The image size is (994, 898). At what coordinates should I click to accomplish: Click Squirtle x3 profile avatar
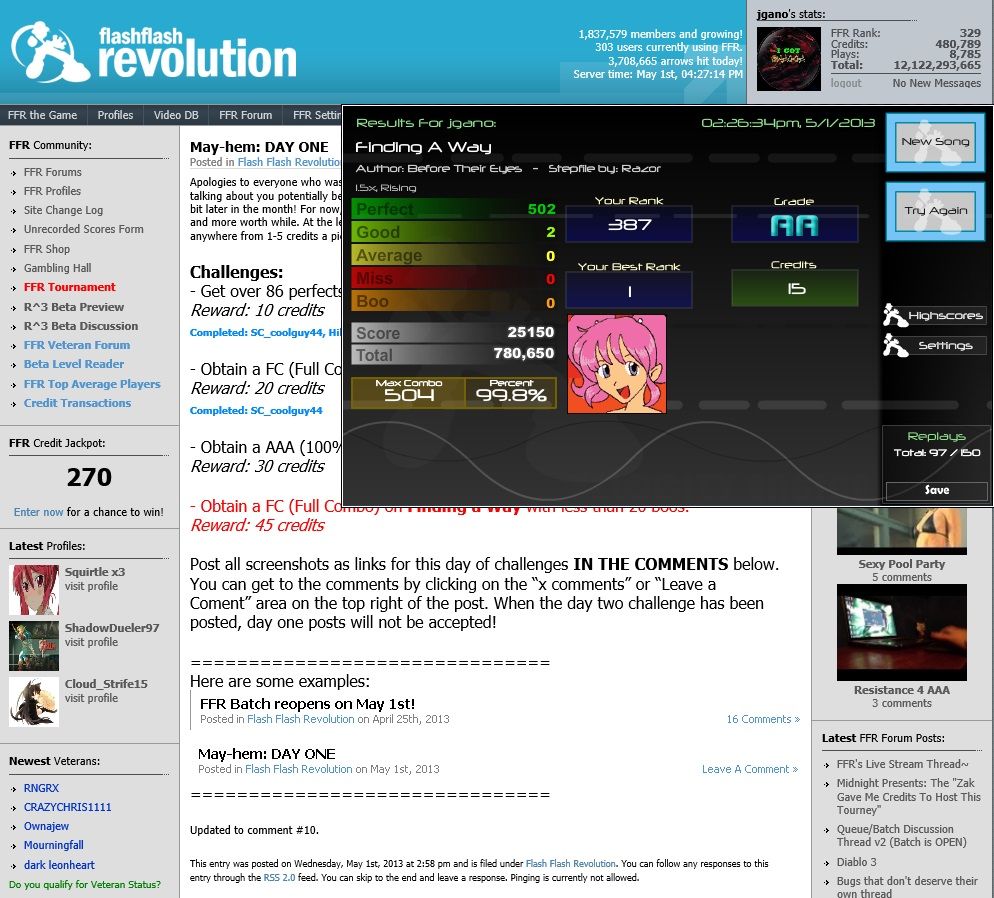[34, 590]
